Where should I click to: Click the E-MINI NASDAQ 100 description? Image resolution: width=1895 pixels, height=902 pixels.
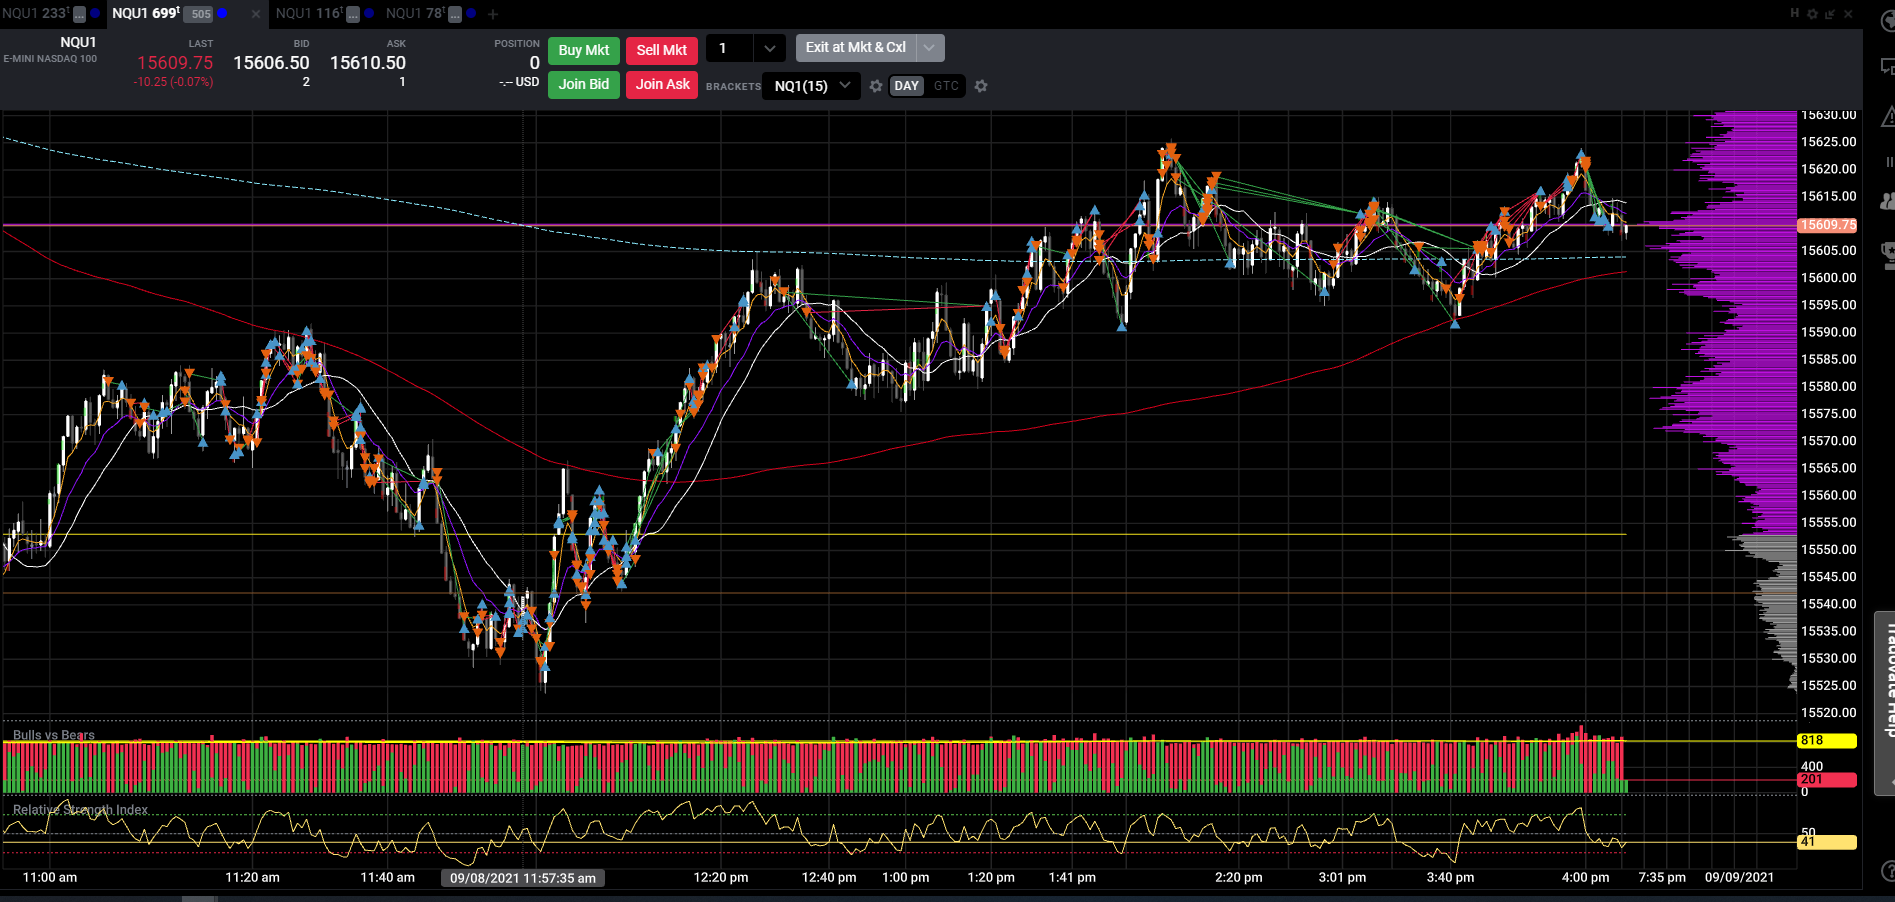point(50,59)
